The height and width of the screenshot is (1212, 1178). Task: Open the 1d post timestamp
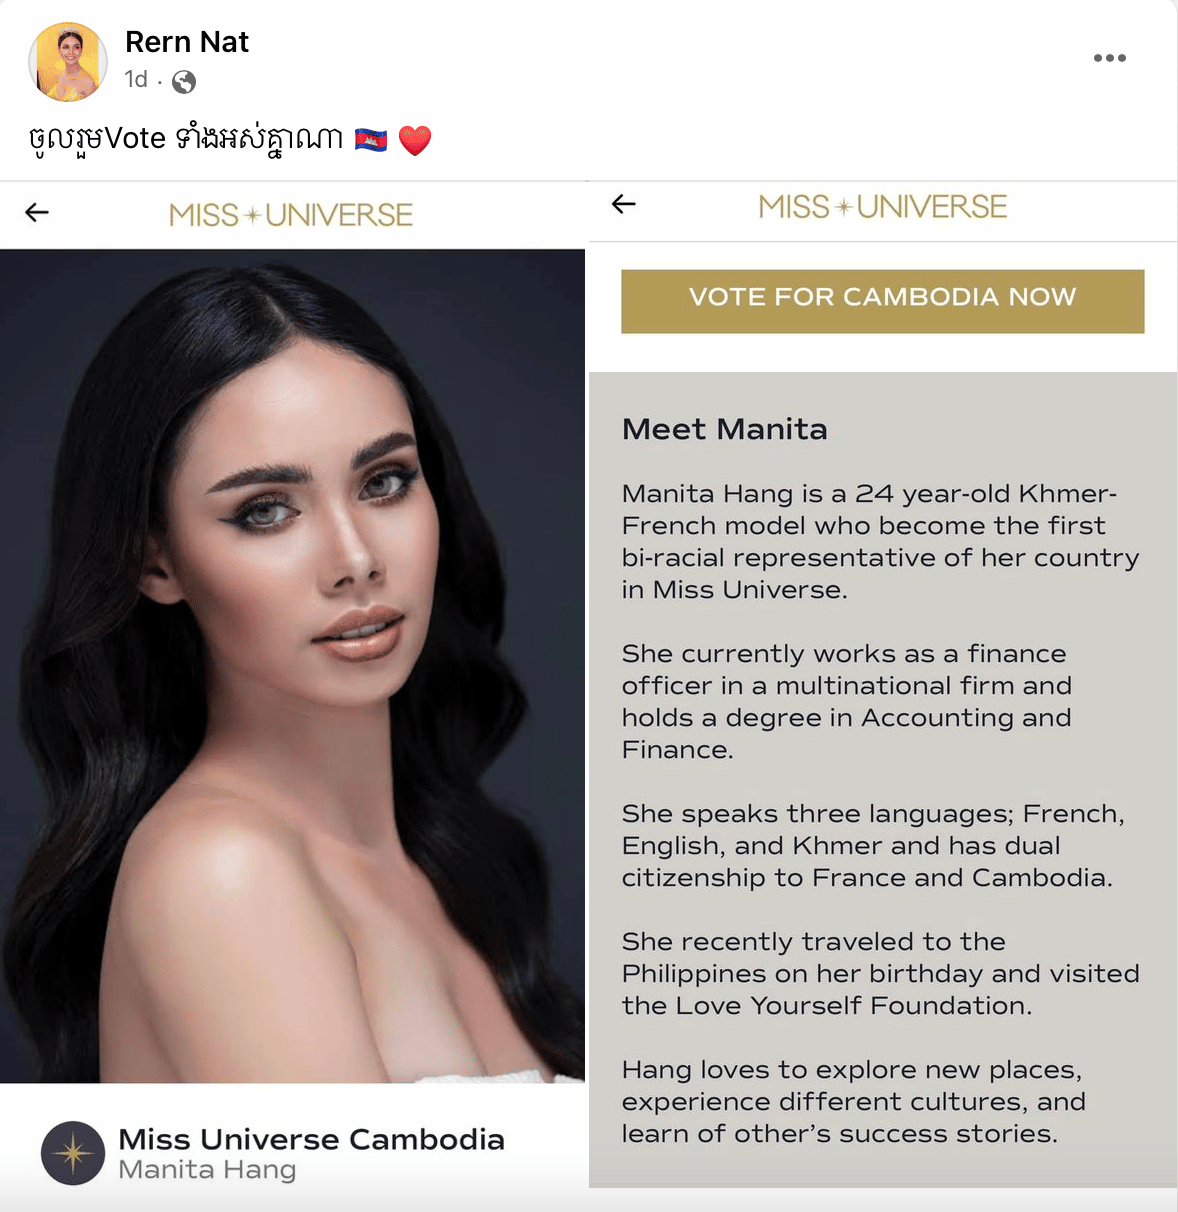click(x=136, y=79)
